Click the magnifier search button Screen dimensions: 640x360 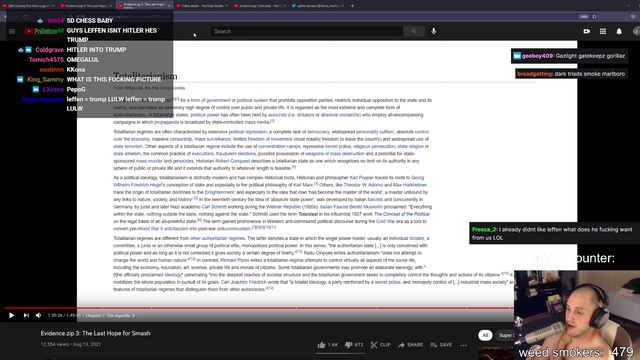413,31
